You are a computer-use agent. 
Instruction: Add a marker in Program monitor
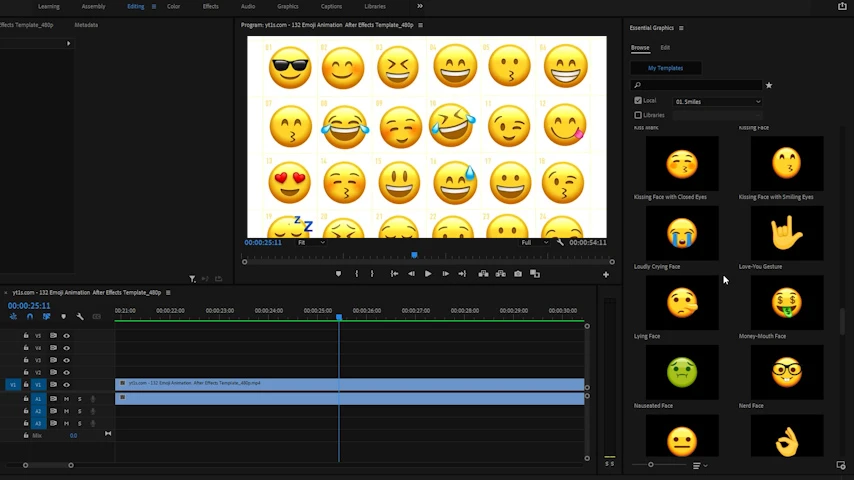338,274
